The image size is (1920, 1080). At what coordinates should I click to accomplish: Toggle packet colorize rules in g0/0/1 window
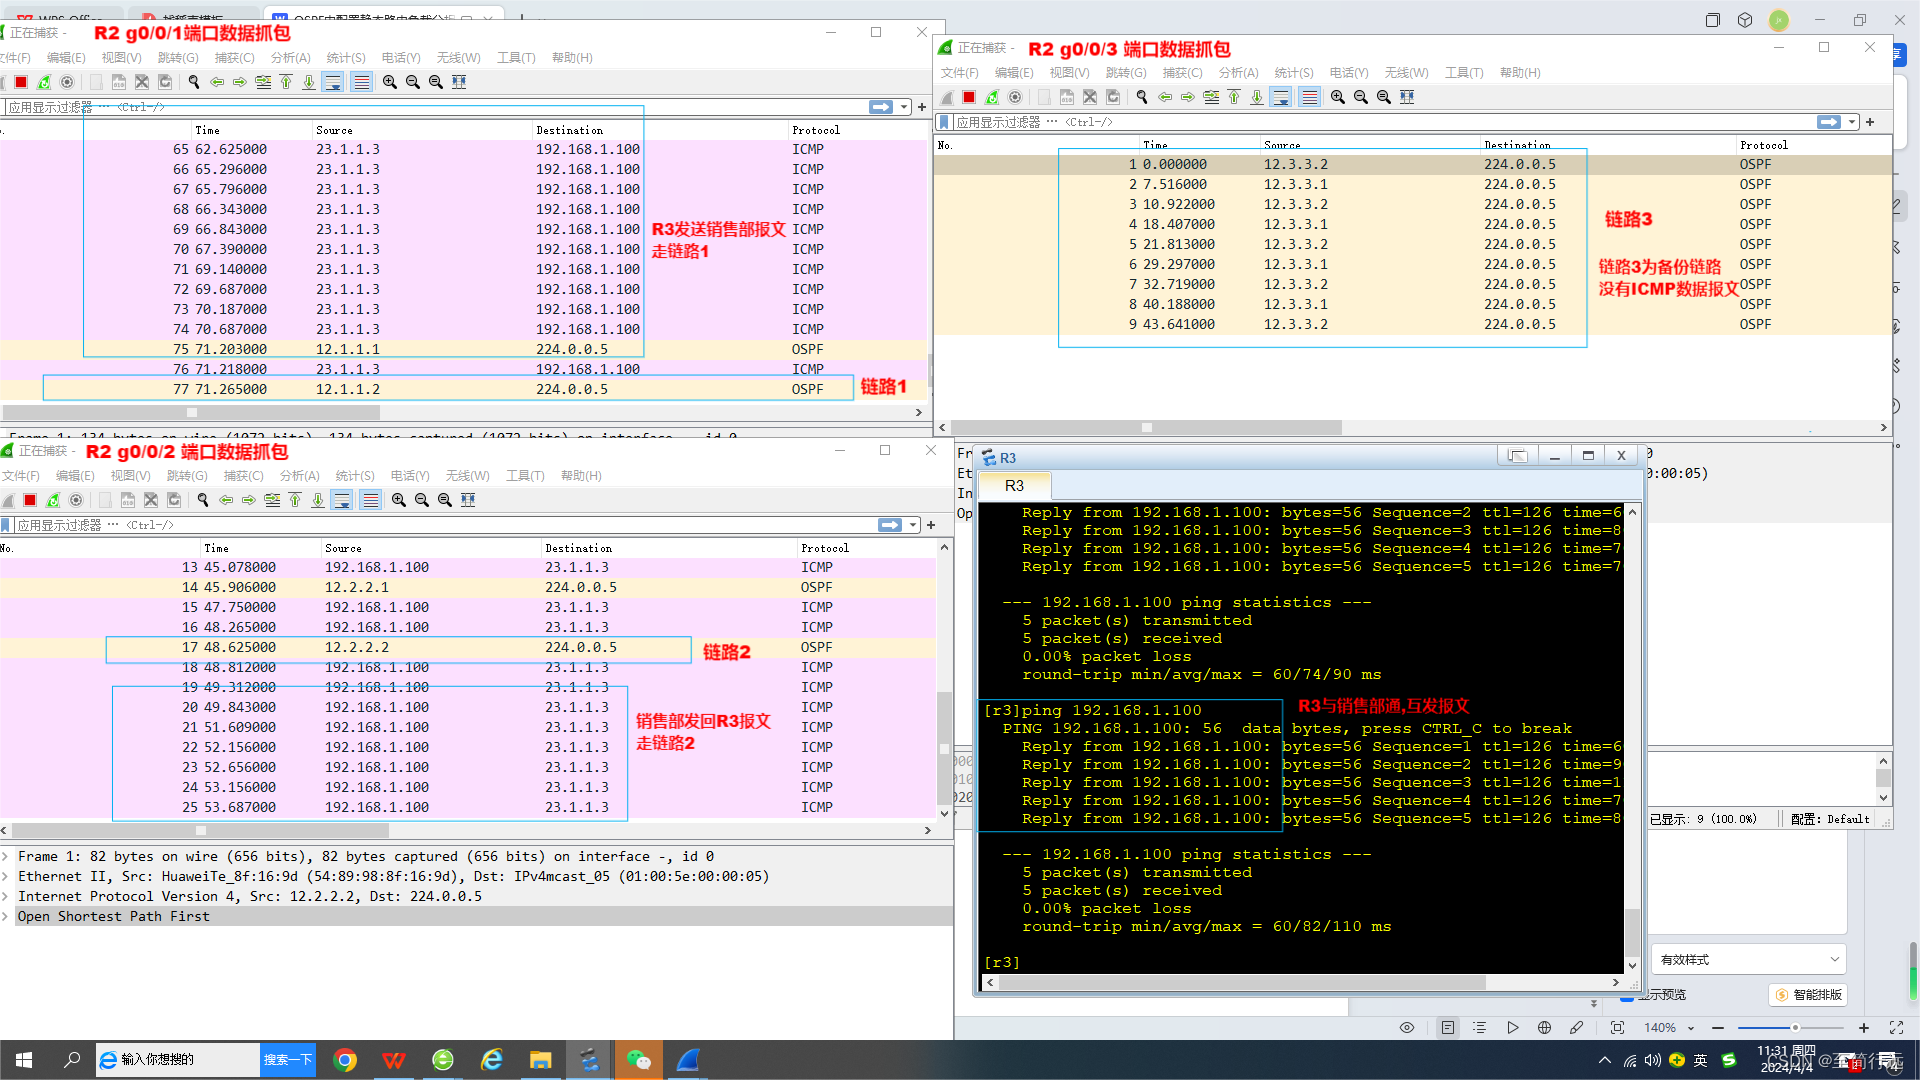(x=362, y=82)
